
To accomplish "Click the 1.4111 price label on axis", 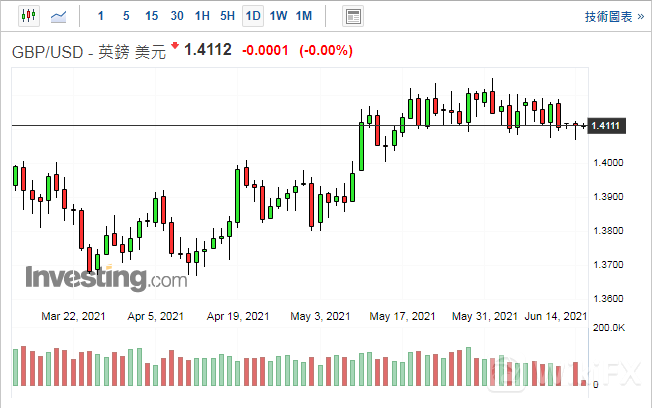I will (x=607, y=125).
